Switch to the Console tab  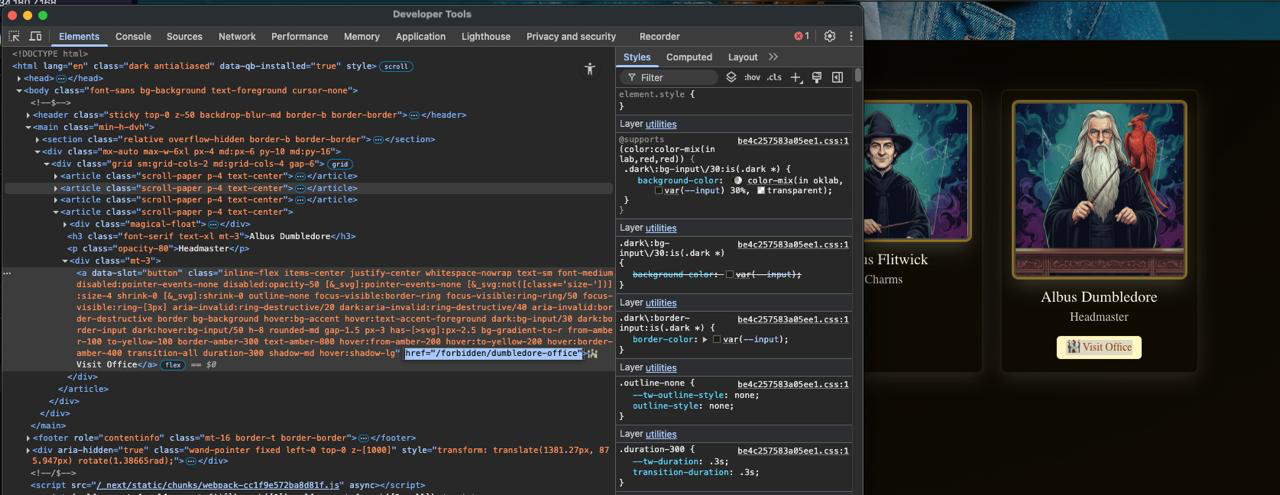pos(133,36)
